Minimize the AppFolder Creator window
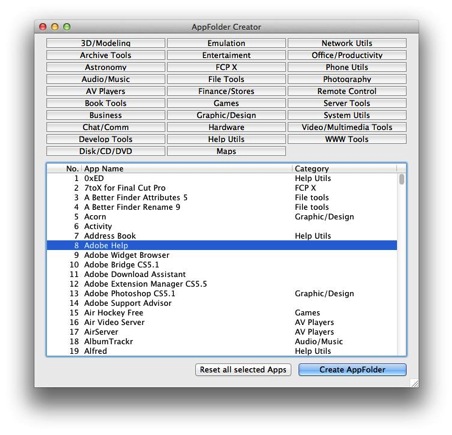This screenshot has height=435, width=452. (55, 27)
